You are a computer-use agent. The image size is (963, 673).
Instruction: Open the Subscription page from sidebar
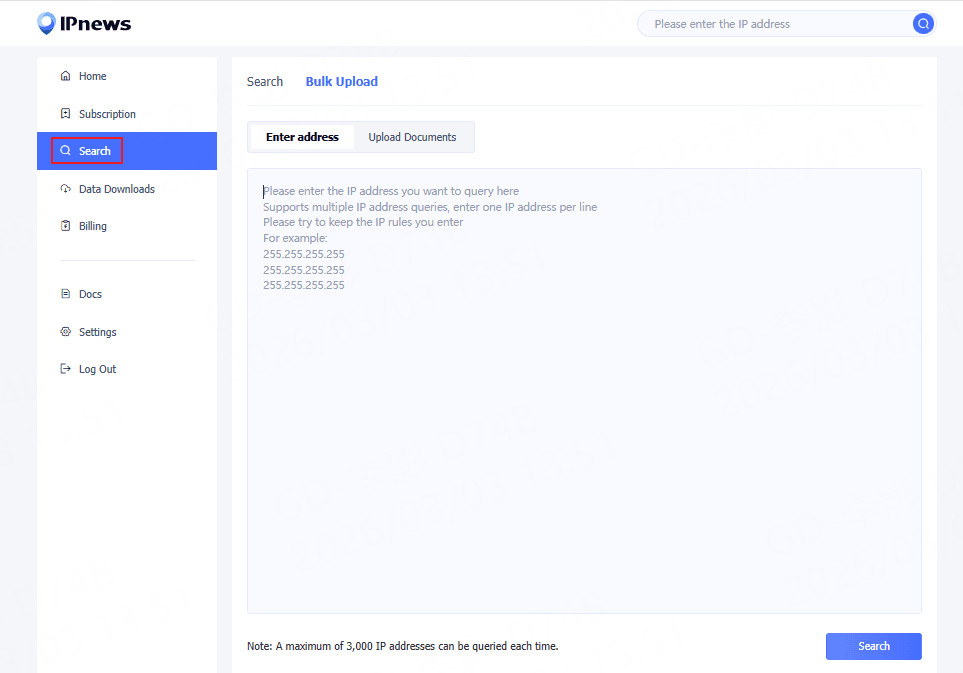[107, 114]
